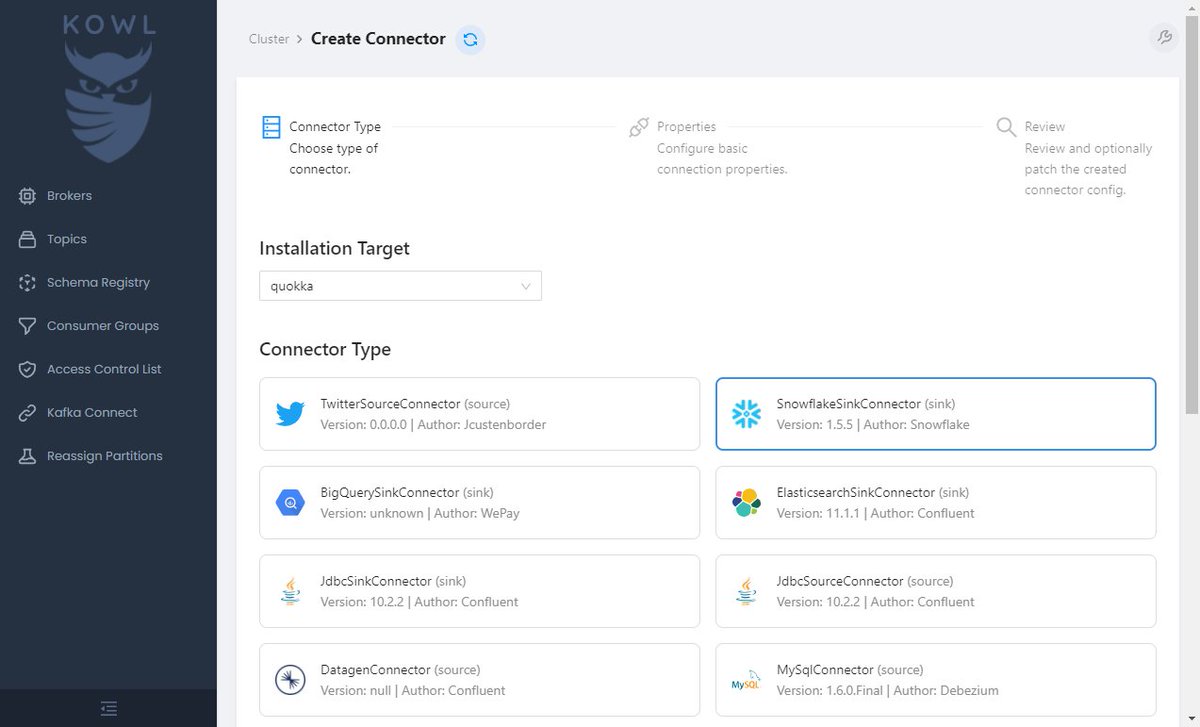
Task: Pick the BigQuerySinkConnector card
Action: click(x=479, y=503)
